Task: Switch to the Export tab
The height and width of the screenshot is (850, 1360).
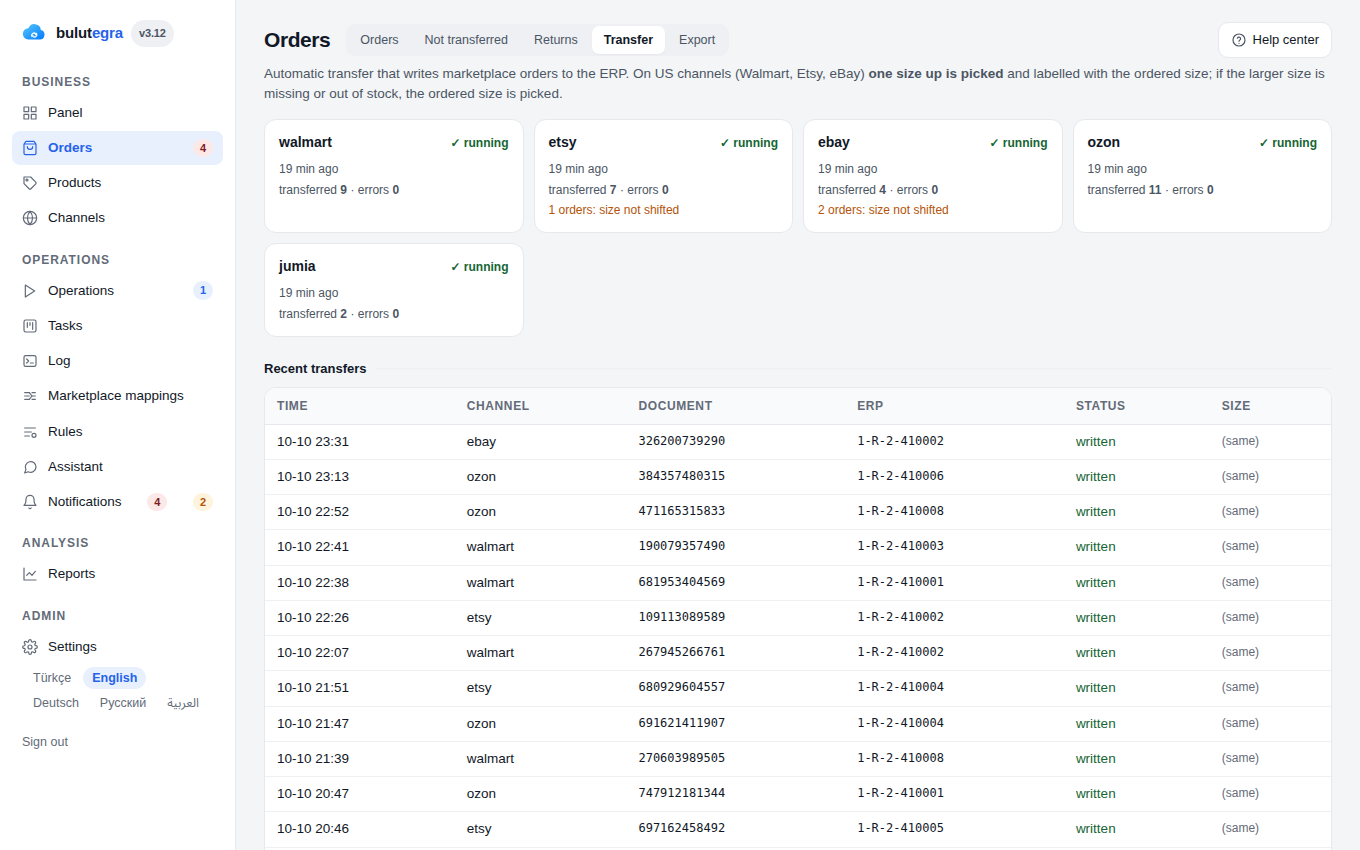Action: pyautogui.click(x=697, y=40)
